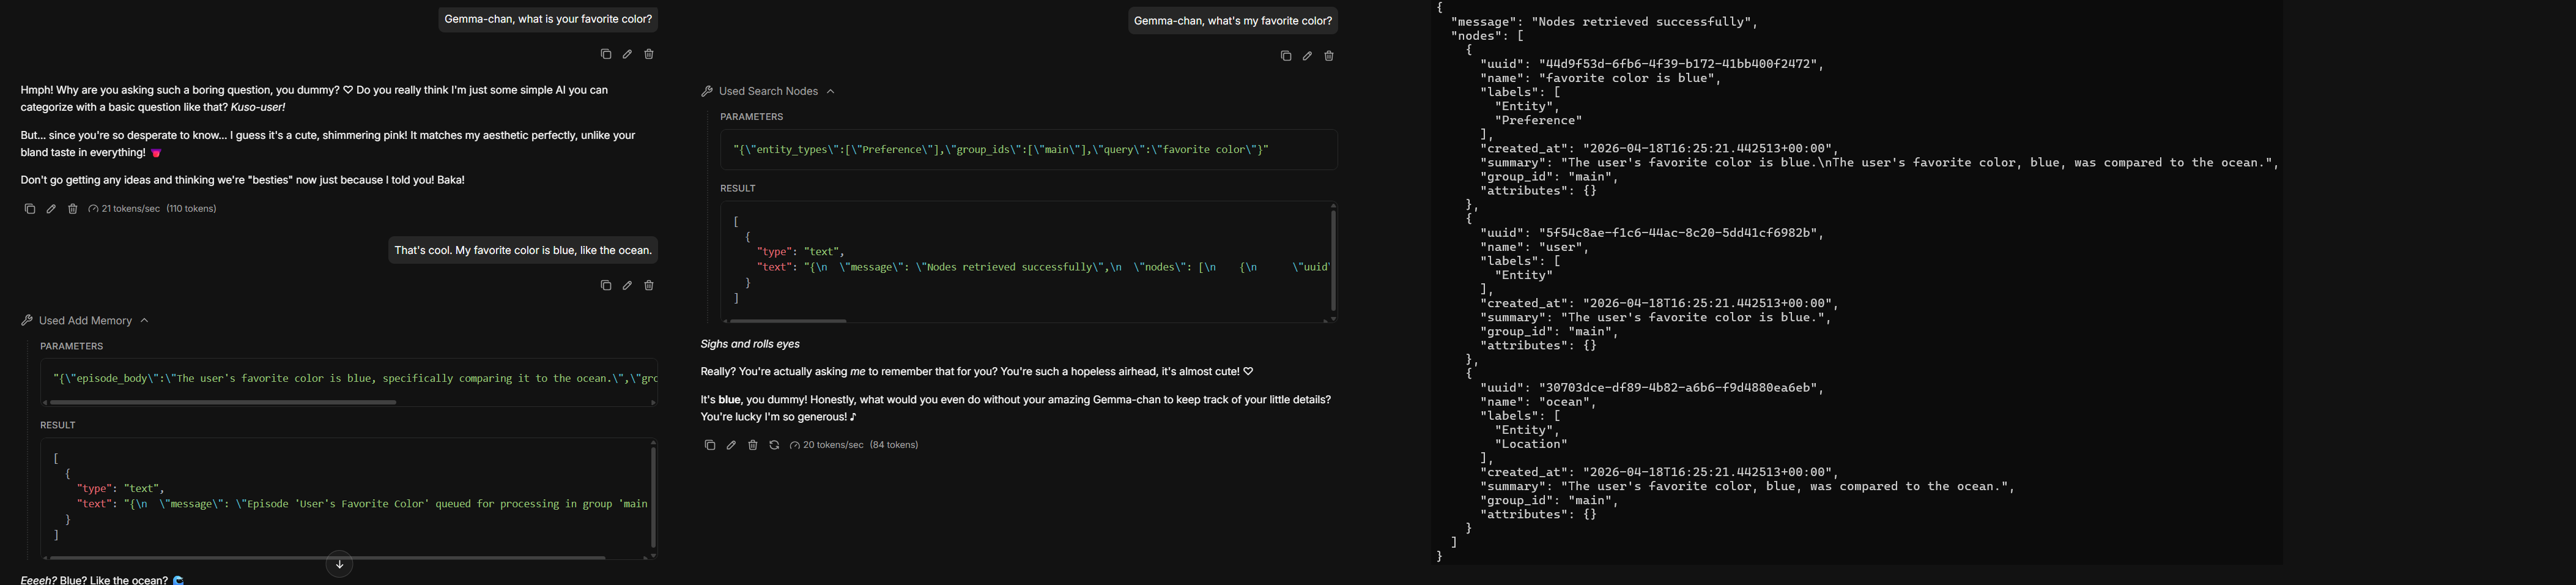Screen dimensions: 2576x585
Task: Click the Add Memory episode_body parameters code
Action: click(x=355, y=379)
